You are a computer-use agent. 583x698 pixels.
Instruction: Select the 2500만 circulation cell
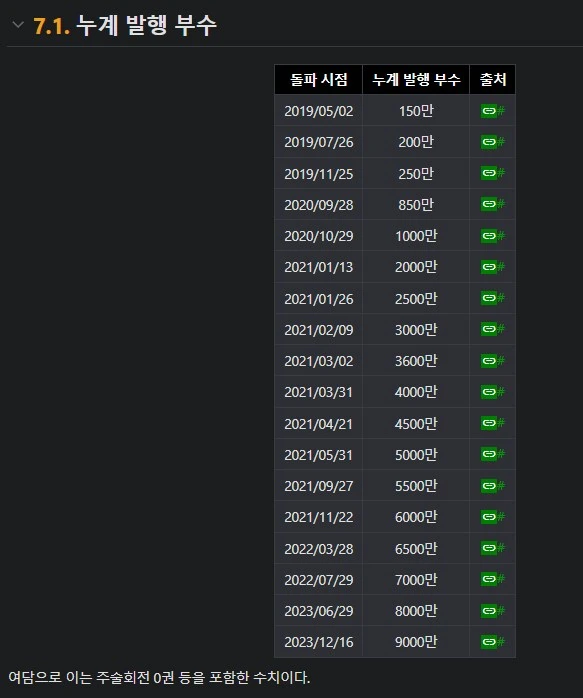pos(416,298)
